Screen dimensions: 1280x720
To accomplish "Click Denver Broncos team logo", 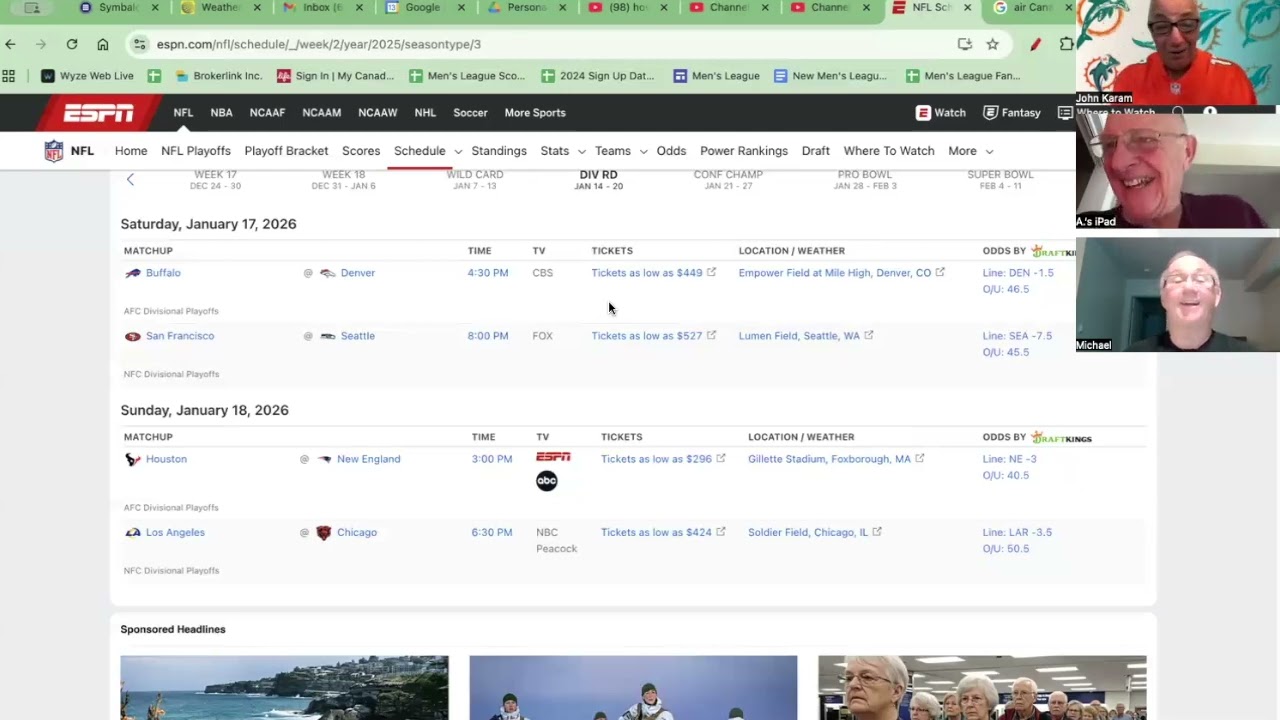I will point(327,273).
